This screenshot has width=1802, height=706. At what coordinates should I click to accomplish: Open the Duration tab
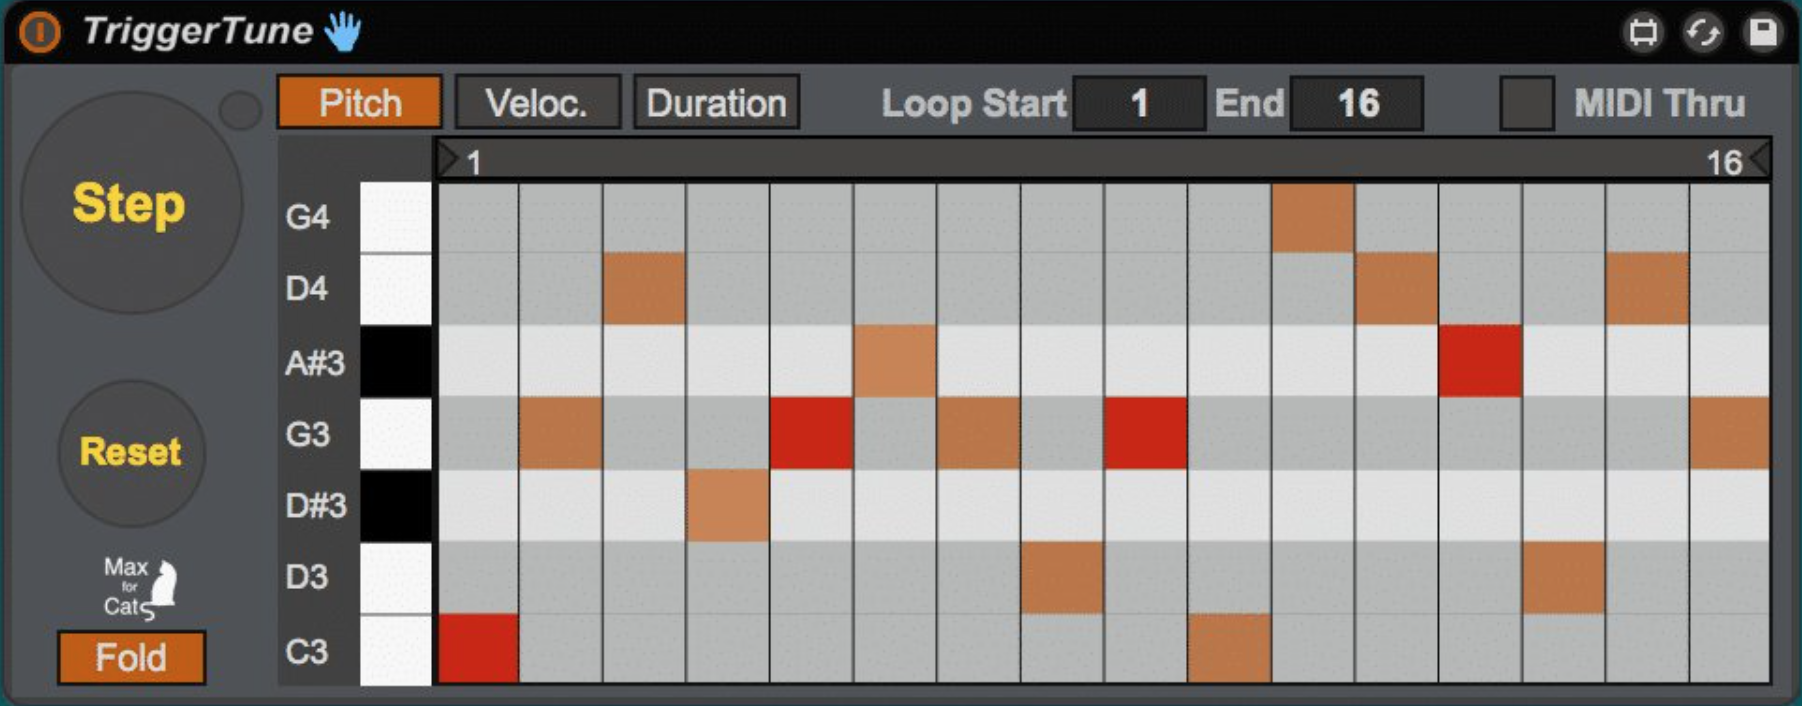(716, 103)
